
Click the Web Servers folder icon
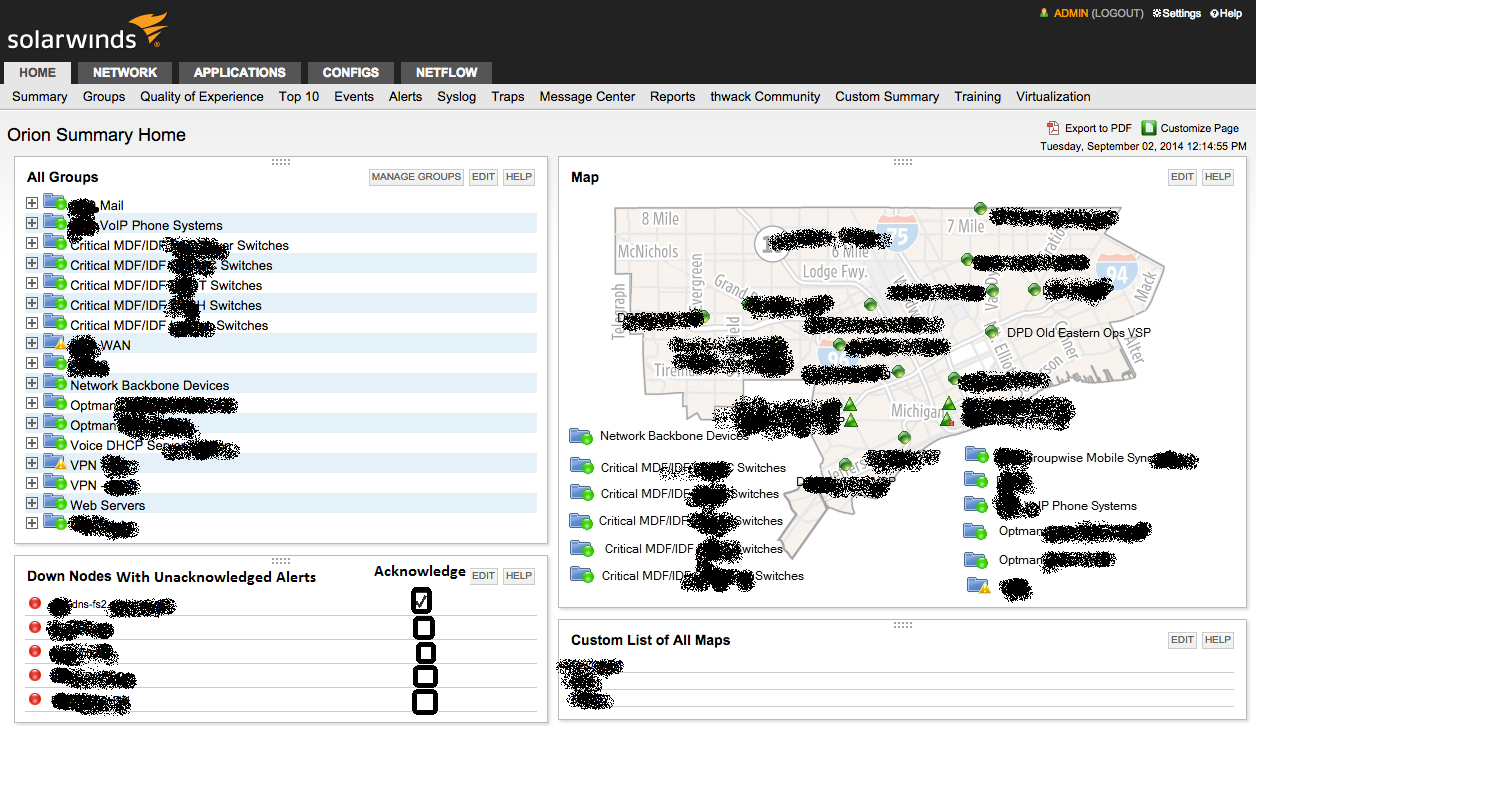(x=55, y=504)
